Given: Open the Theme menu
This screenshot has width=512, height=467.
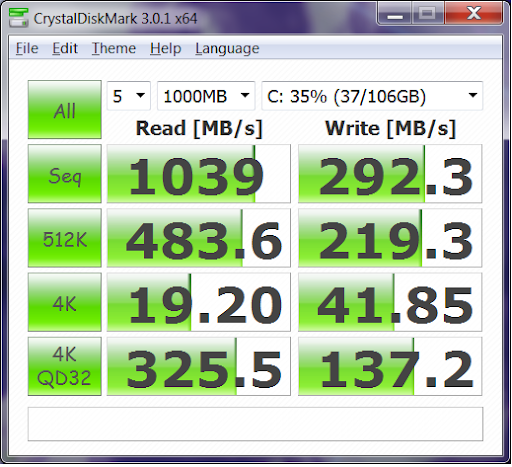Looking at the screenshot, I should pos(114,49).
